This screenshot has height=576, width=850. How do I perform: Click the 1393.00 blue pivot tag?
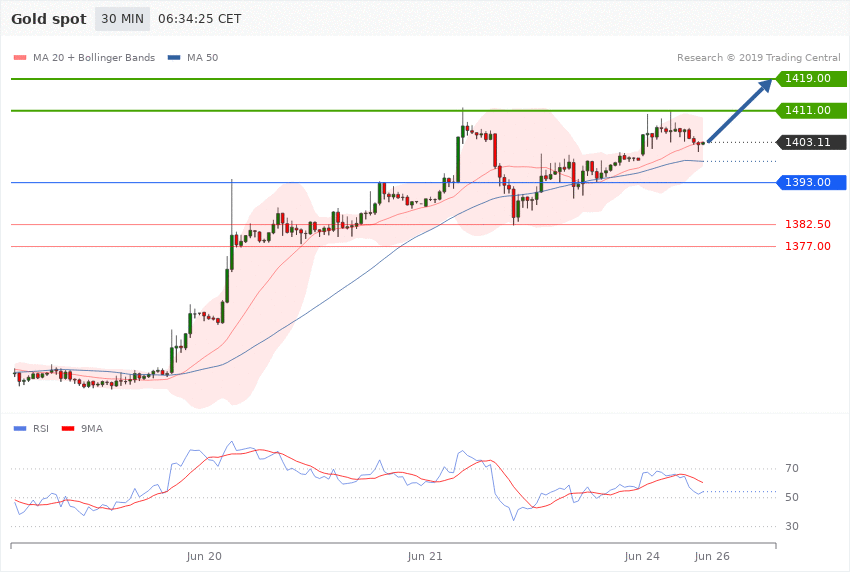point(811,183)
